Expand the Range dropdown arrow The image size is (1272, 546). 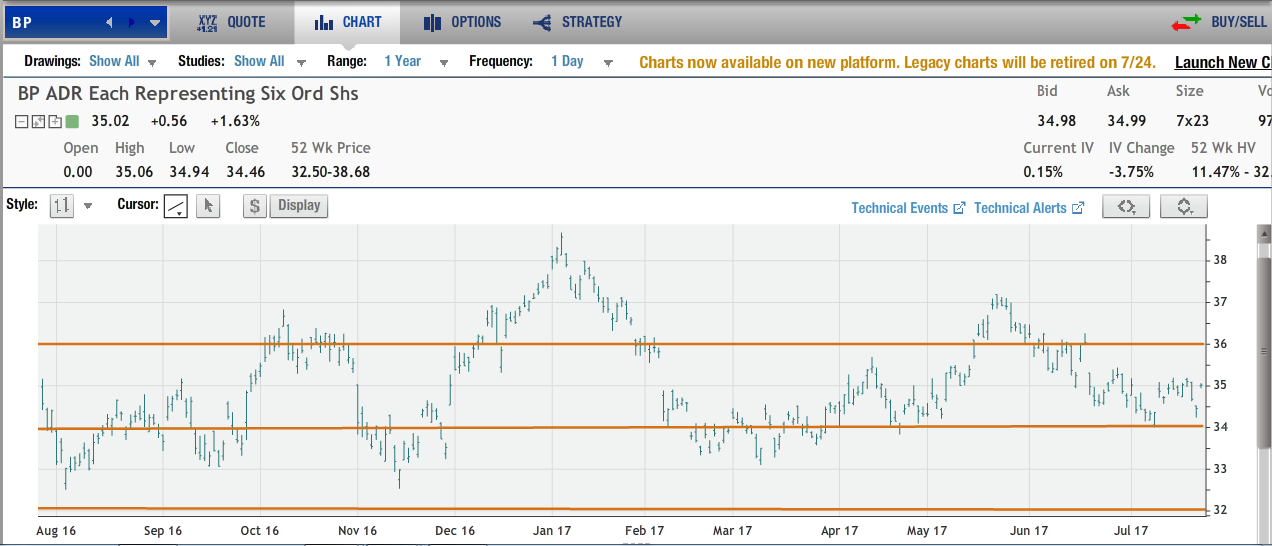(444, 62)
